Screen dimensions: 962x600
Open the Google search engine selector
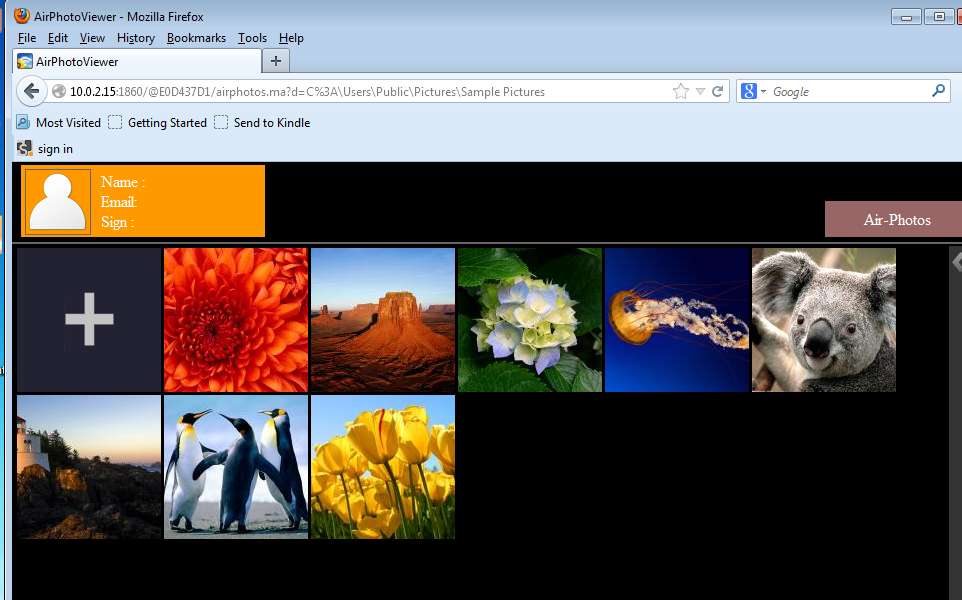pyautogui.click(x=753, y=91)
